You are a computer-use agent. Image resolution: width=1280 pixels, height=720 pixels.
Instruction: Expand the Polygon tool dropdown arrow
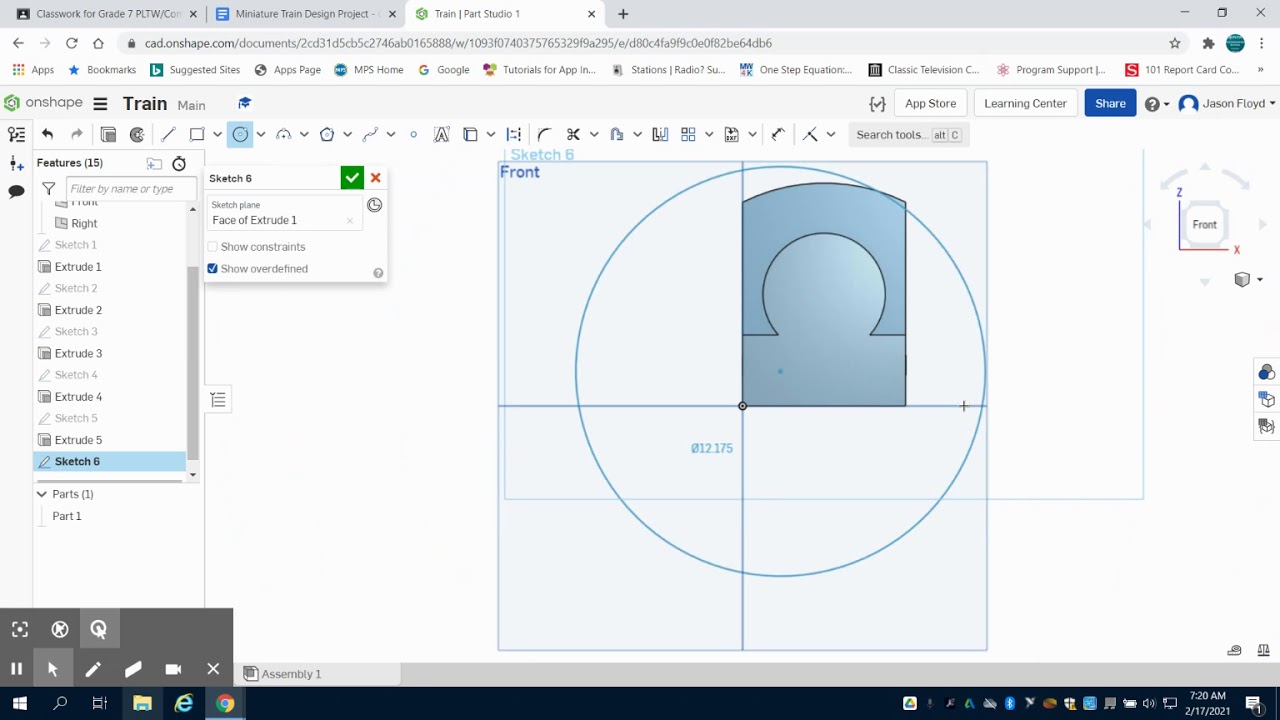click(347, 134)
